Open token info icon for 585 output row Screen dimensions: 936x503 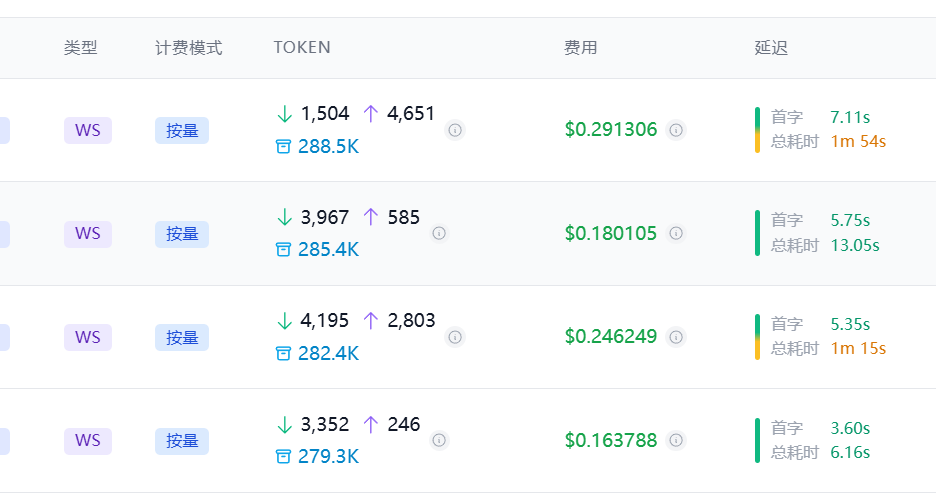click(x=439, y=233)
